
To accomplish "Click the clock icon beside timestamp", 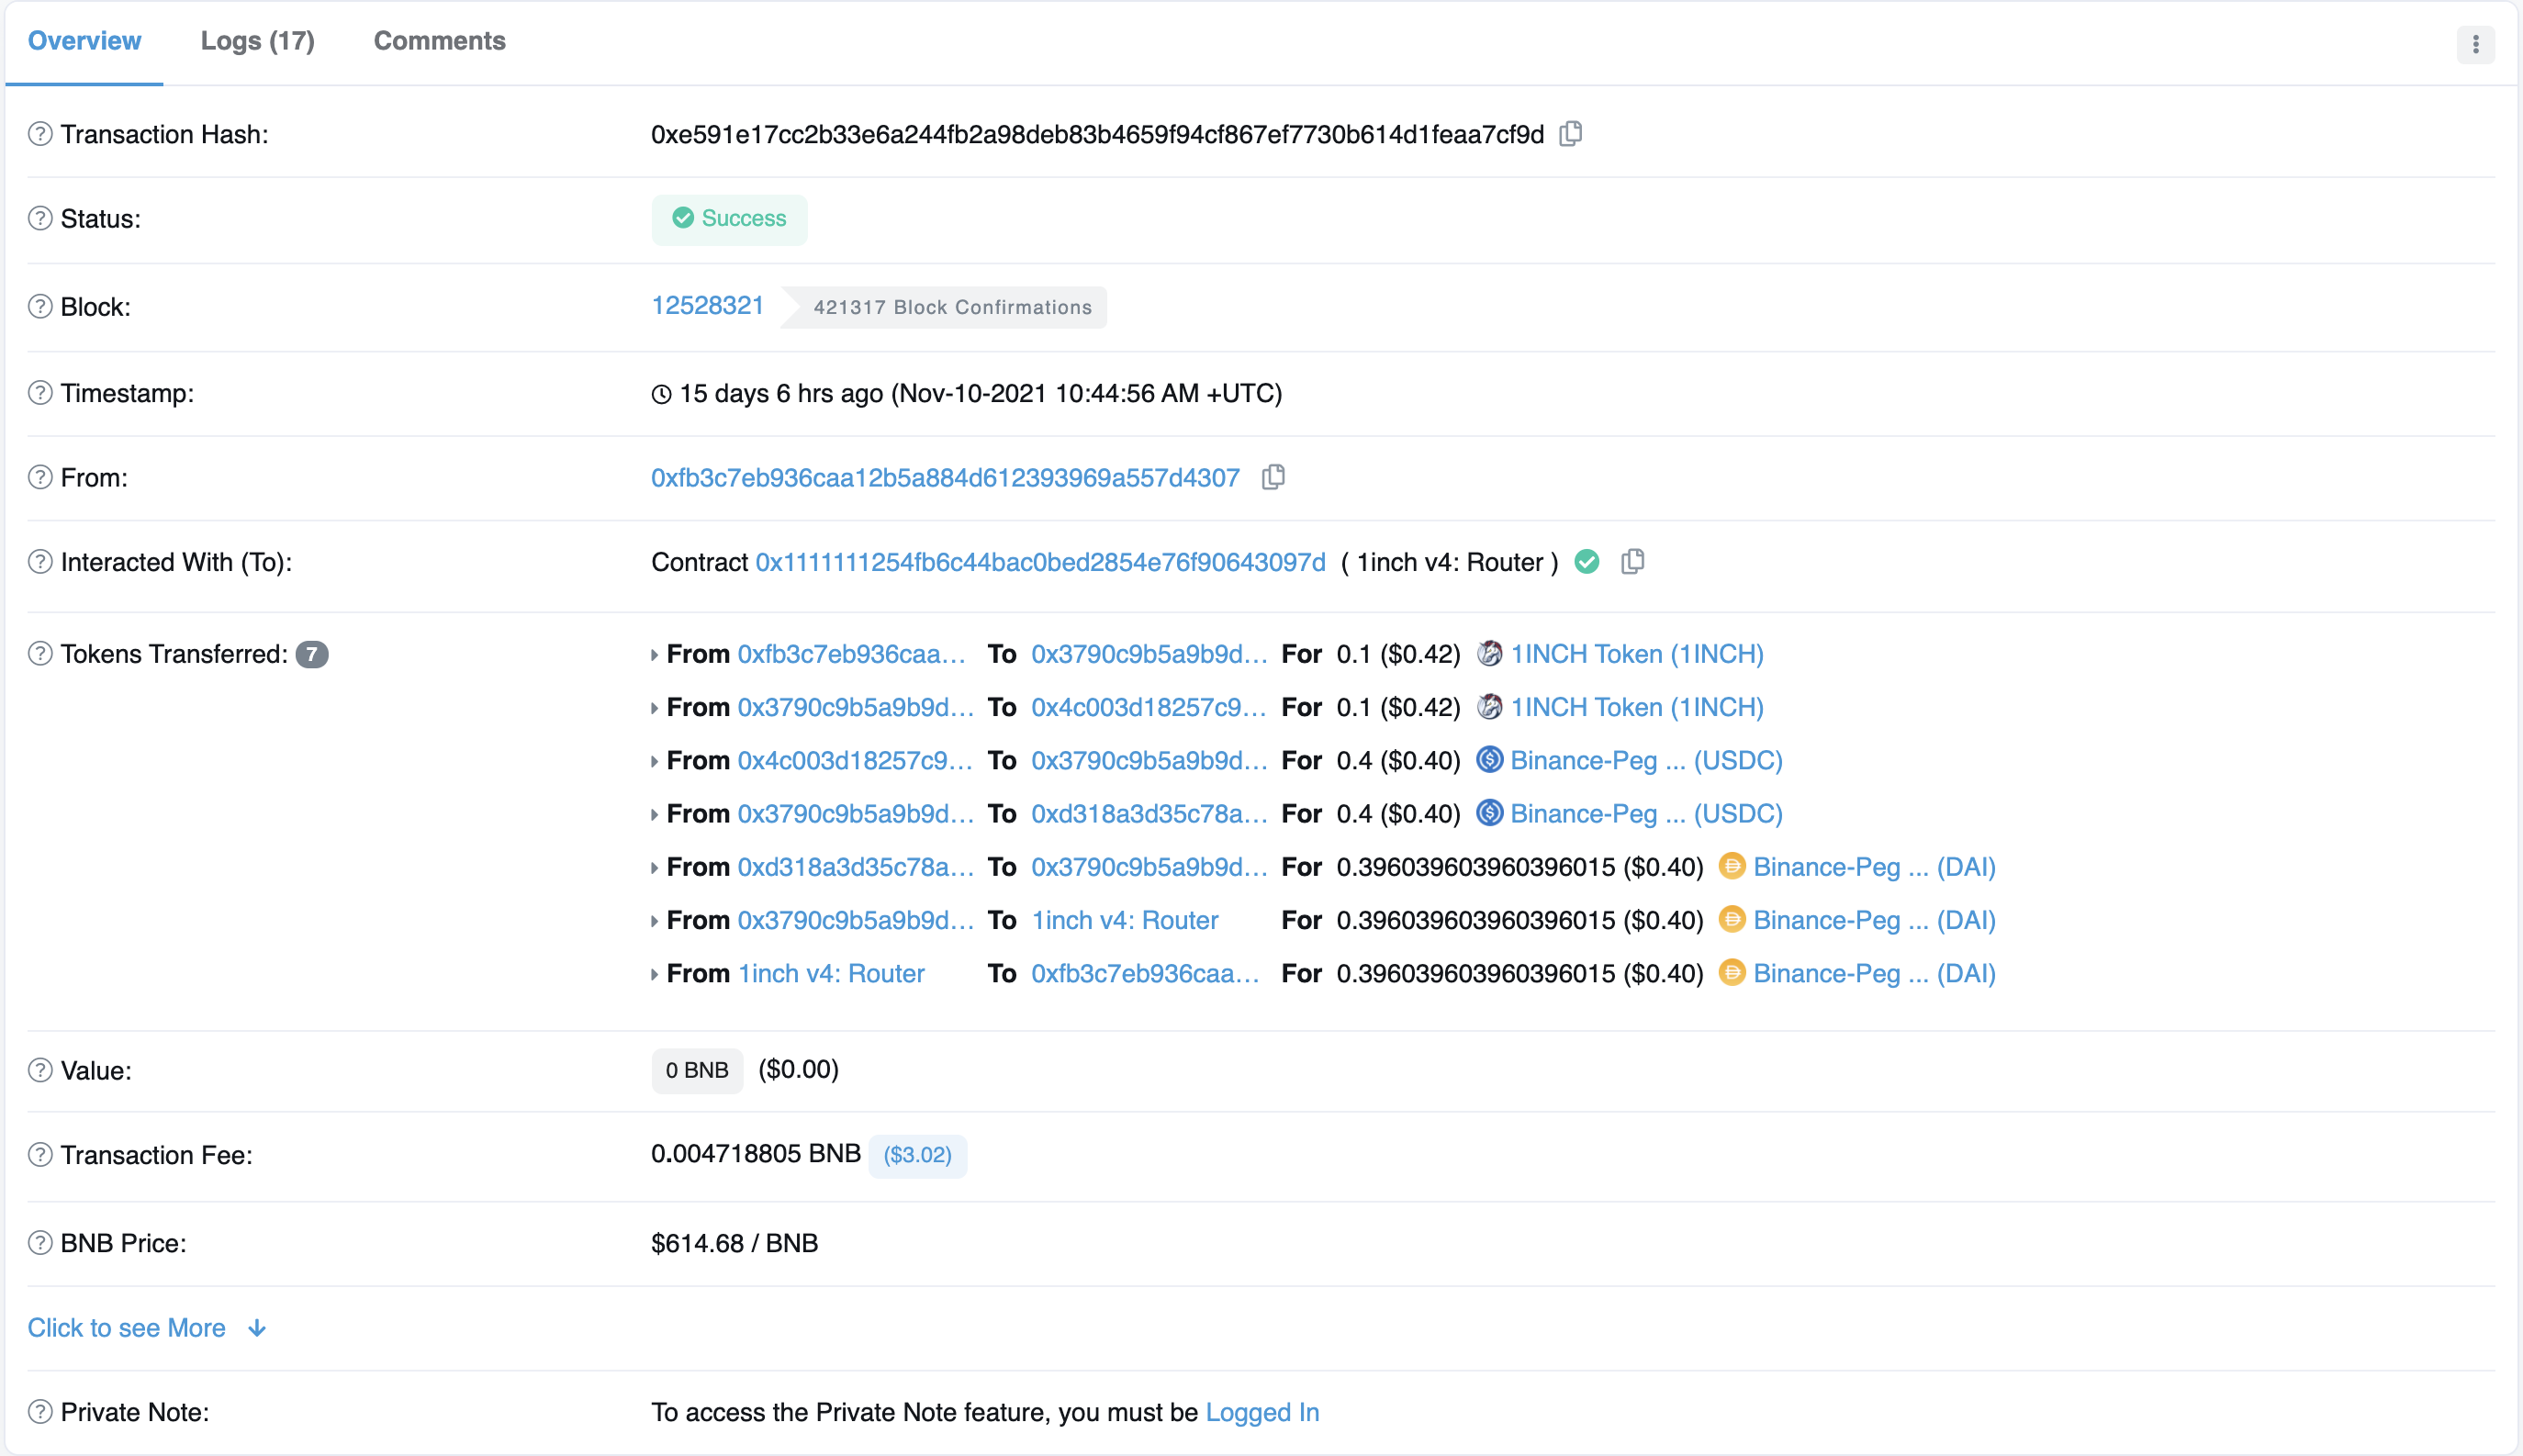I will (x=661, y=394).
